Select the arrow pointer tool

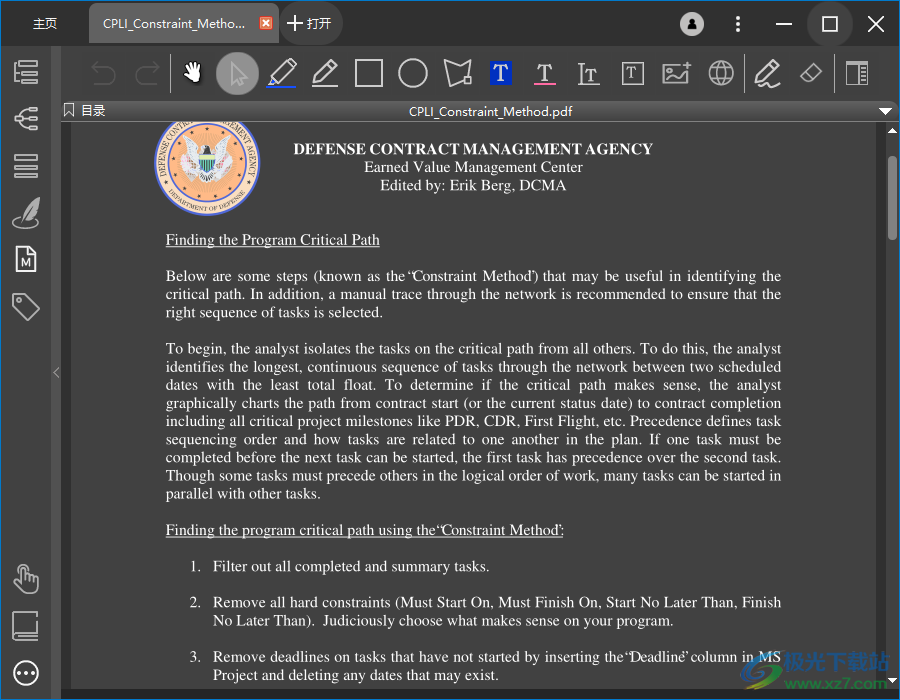coord(237,73)
